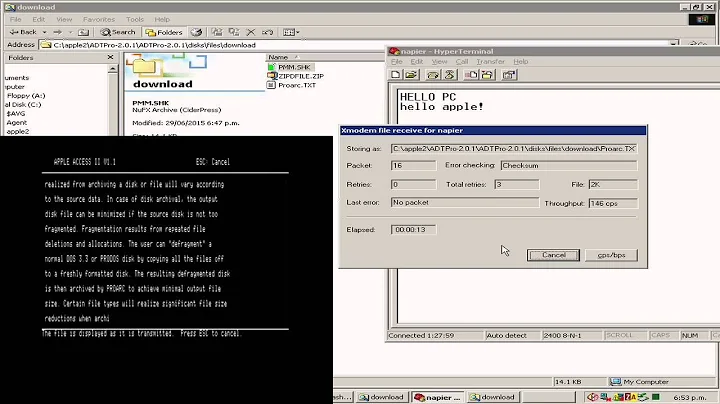Screen dimensions: 720x404
Task: Select the ZIPDFILE.ZIP file
Action: pos(301,76)
